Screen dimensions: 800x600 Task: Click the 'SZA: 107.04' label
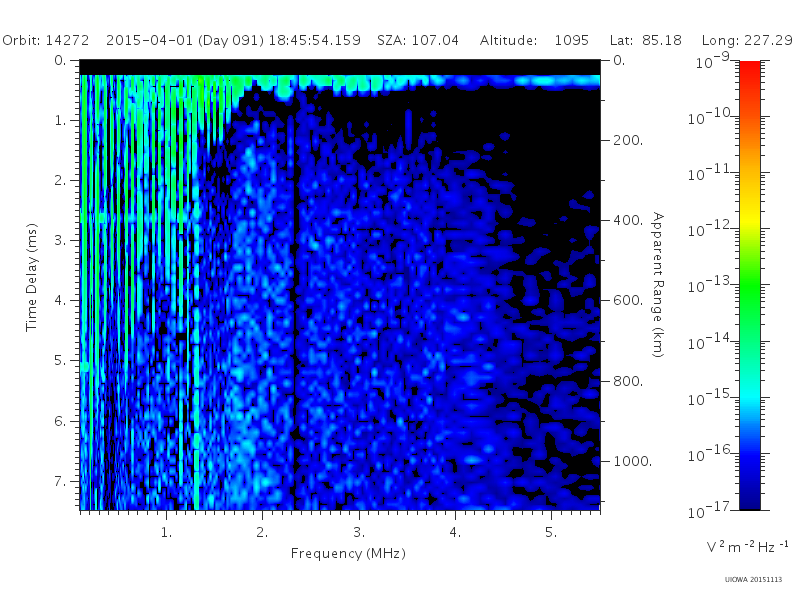click(x=418, y=40)
